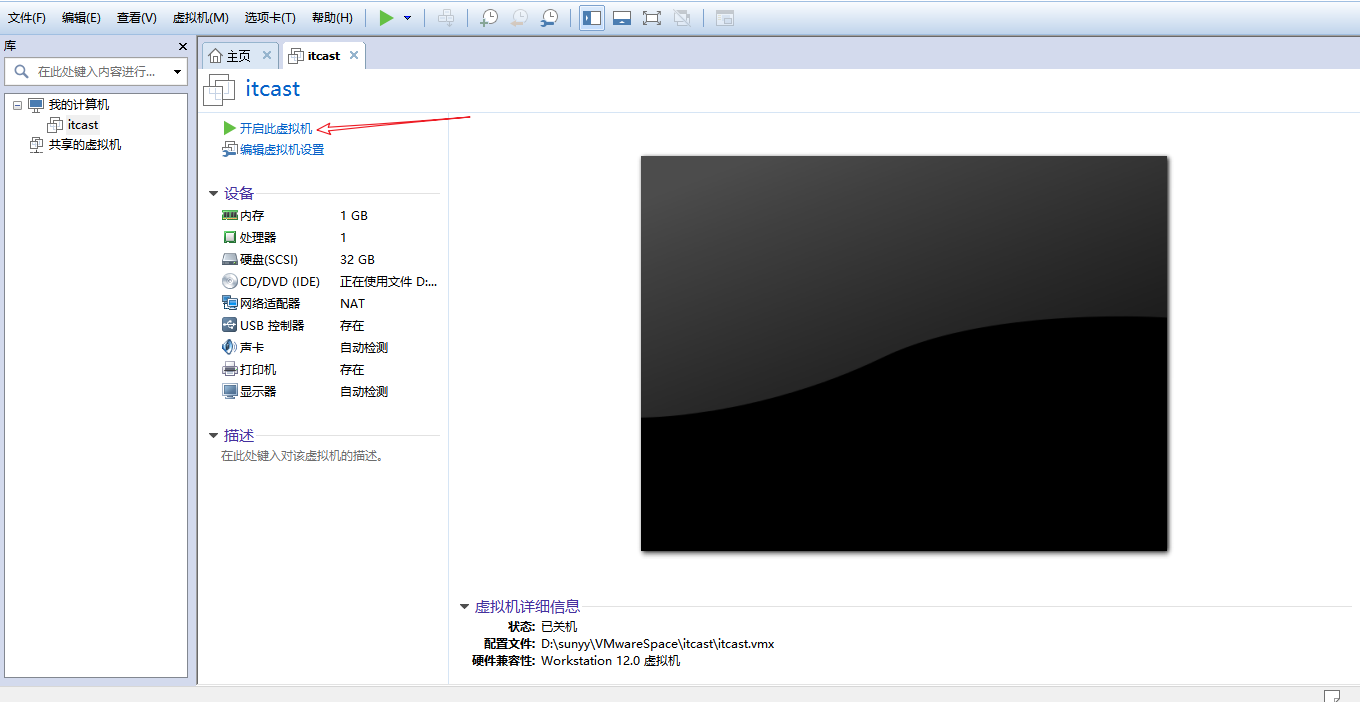
Task: Open the CD/DVD (IDE) device entry
Action: [x=279, y=282]
